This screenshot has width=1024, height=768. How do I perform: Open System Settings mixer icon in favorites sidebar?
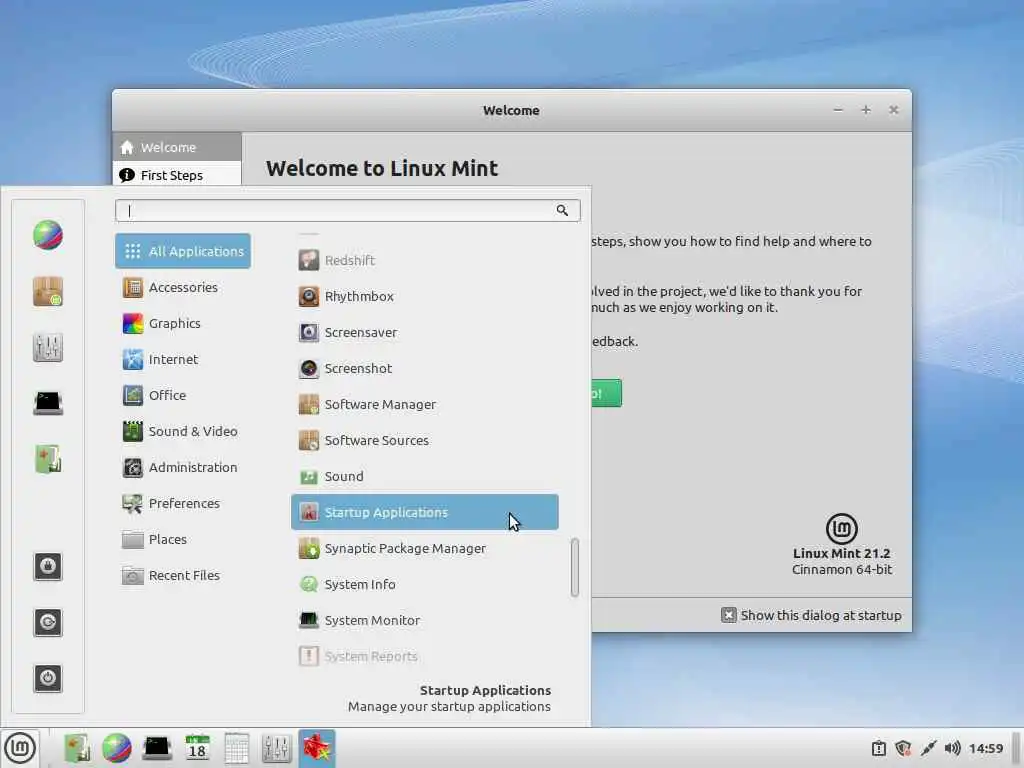(x=48, y=347)
